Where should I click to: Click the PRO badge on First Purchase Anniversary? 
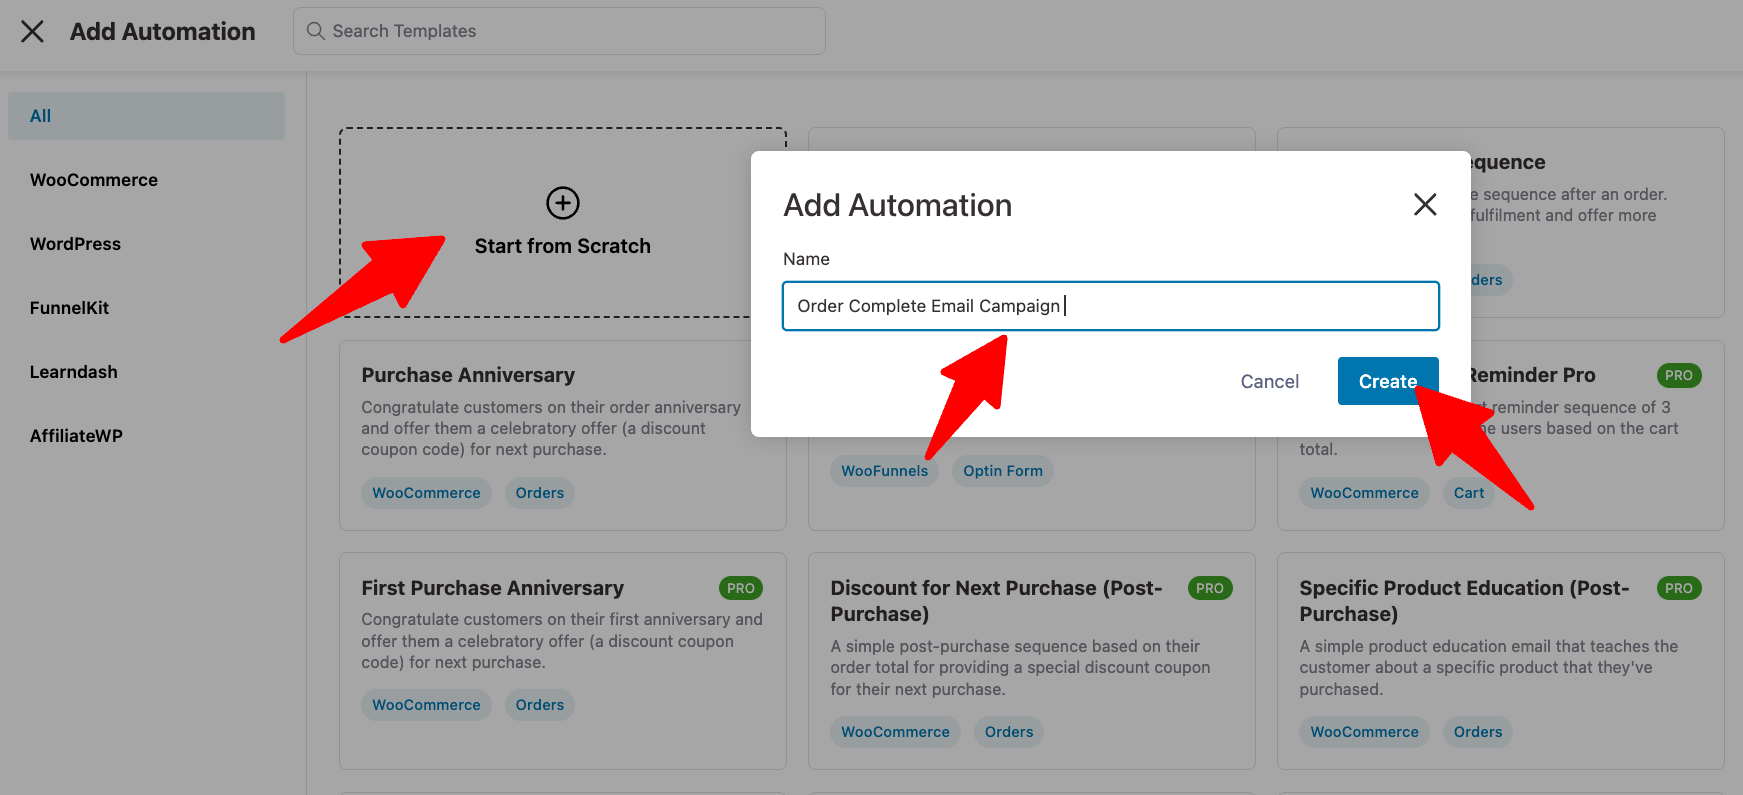point(741,588)
